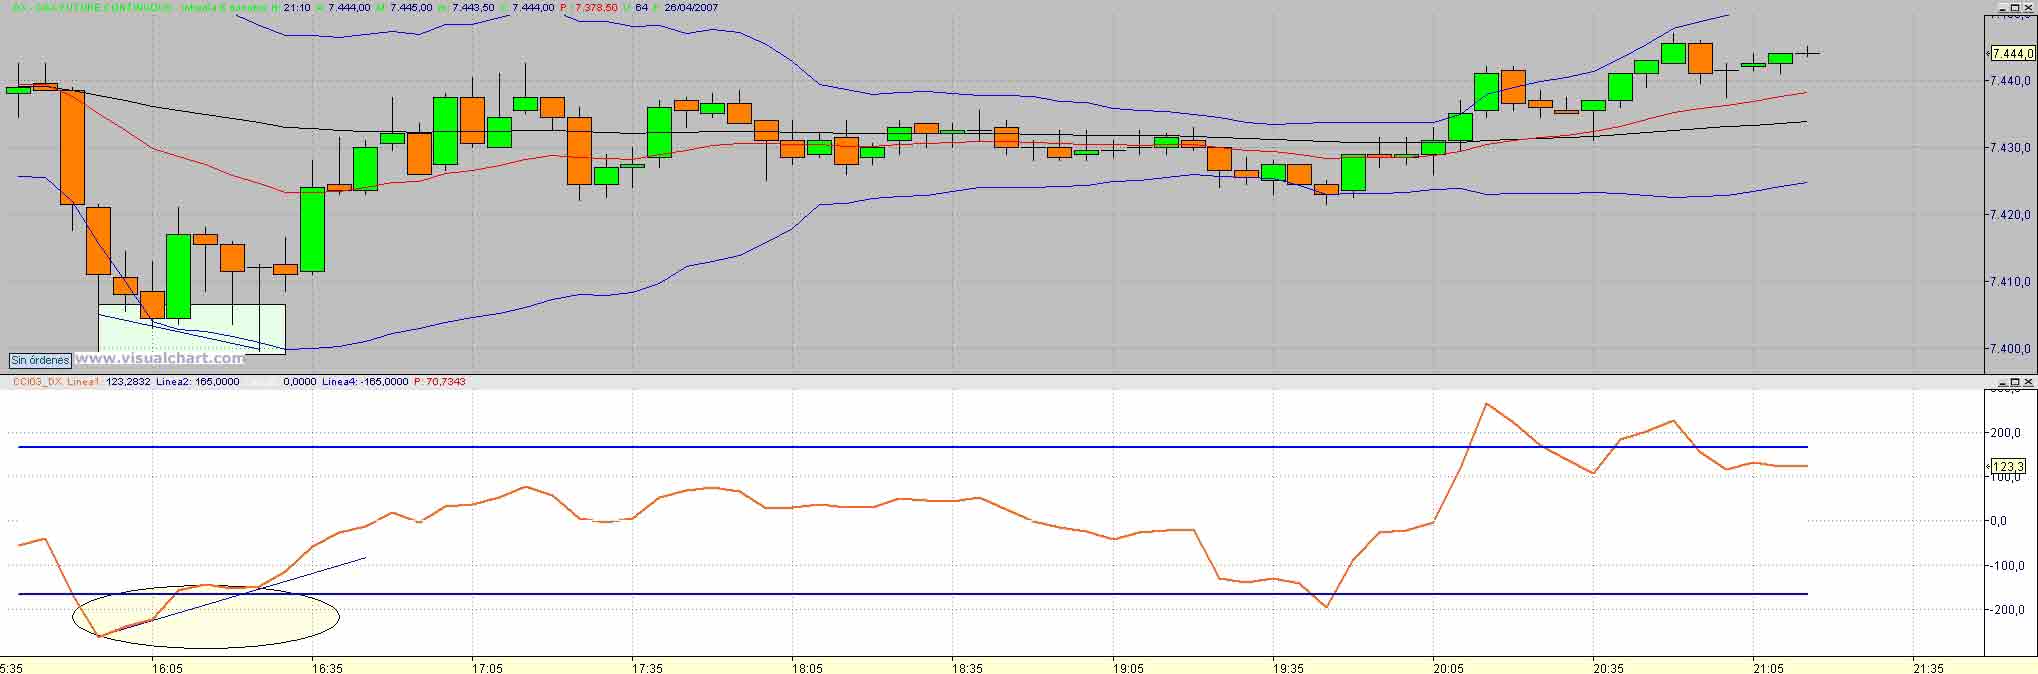Click the current CCI value tag 123,3
Viewport: 2038px width, 674px height.
(x=2006, y=466)
